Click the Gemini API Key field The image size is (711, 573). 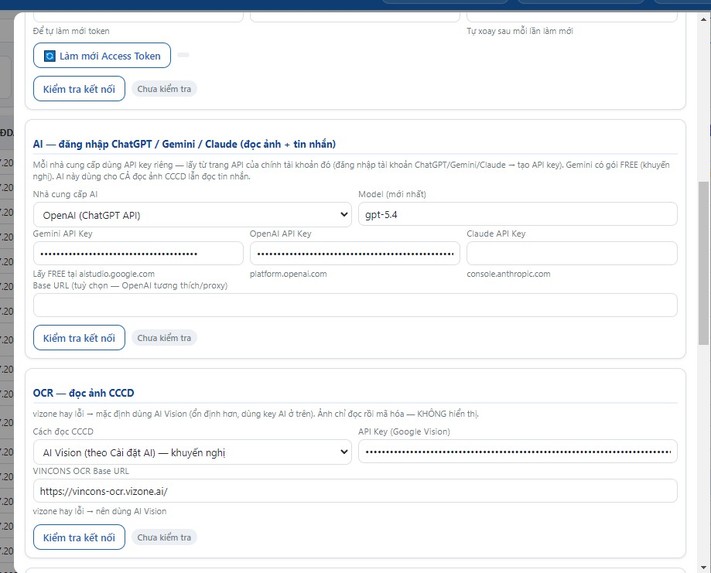[x=138, y=253]
